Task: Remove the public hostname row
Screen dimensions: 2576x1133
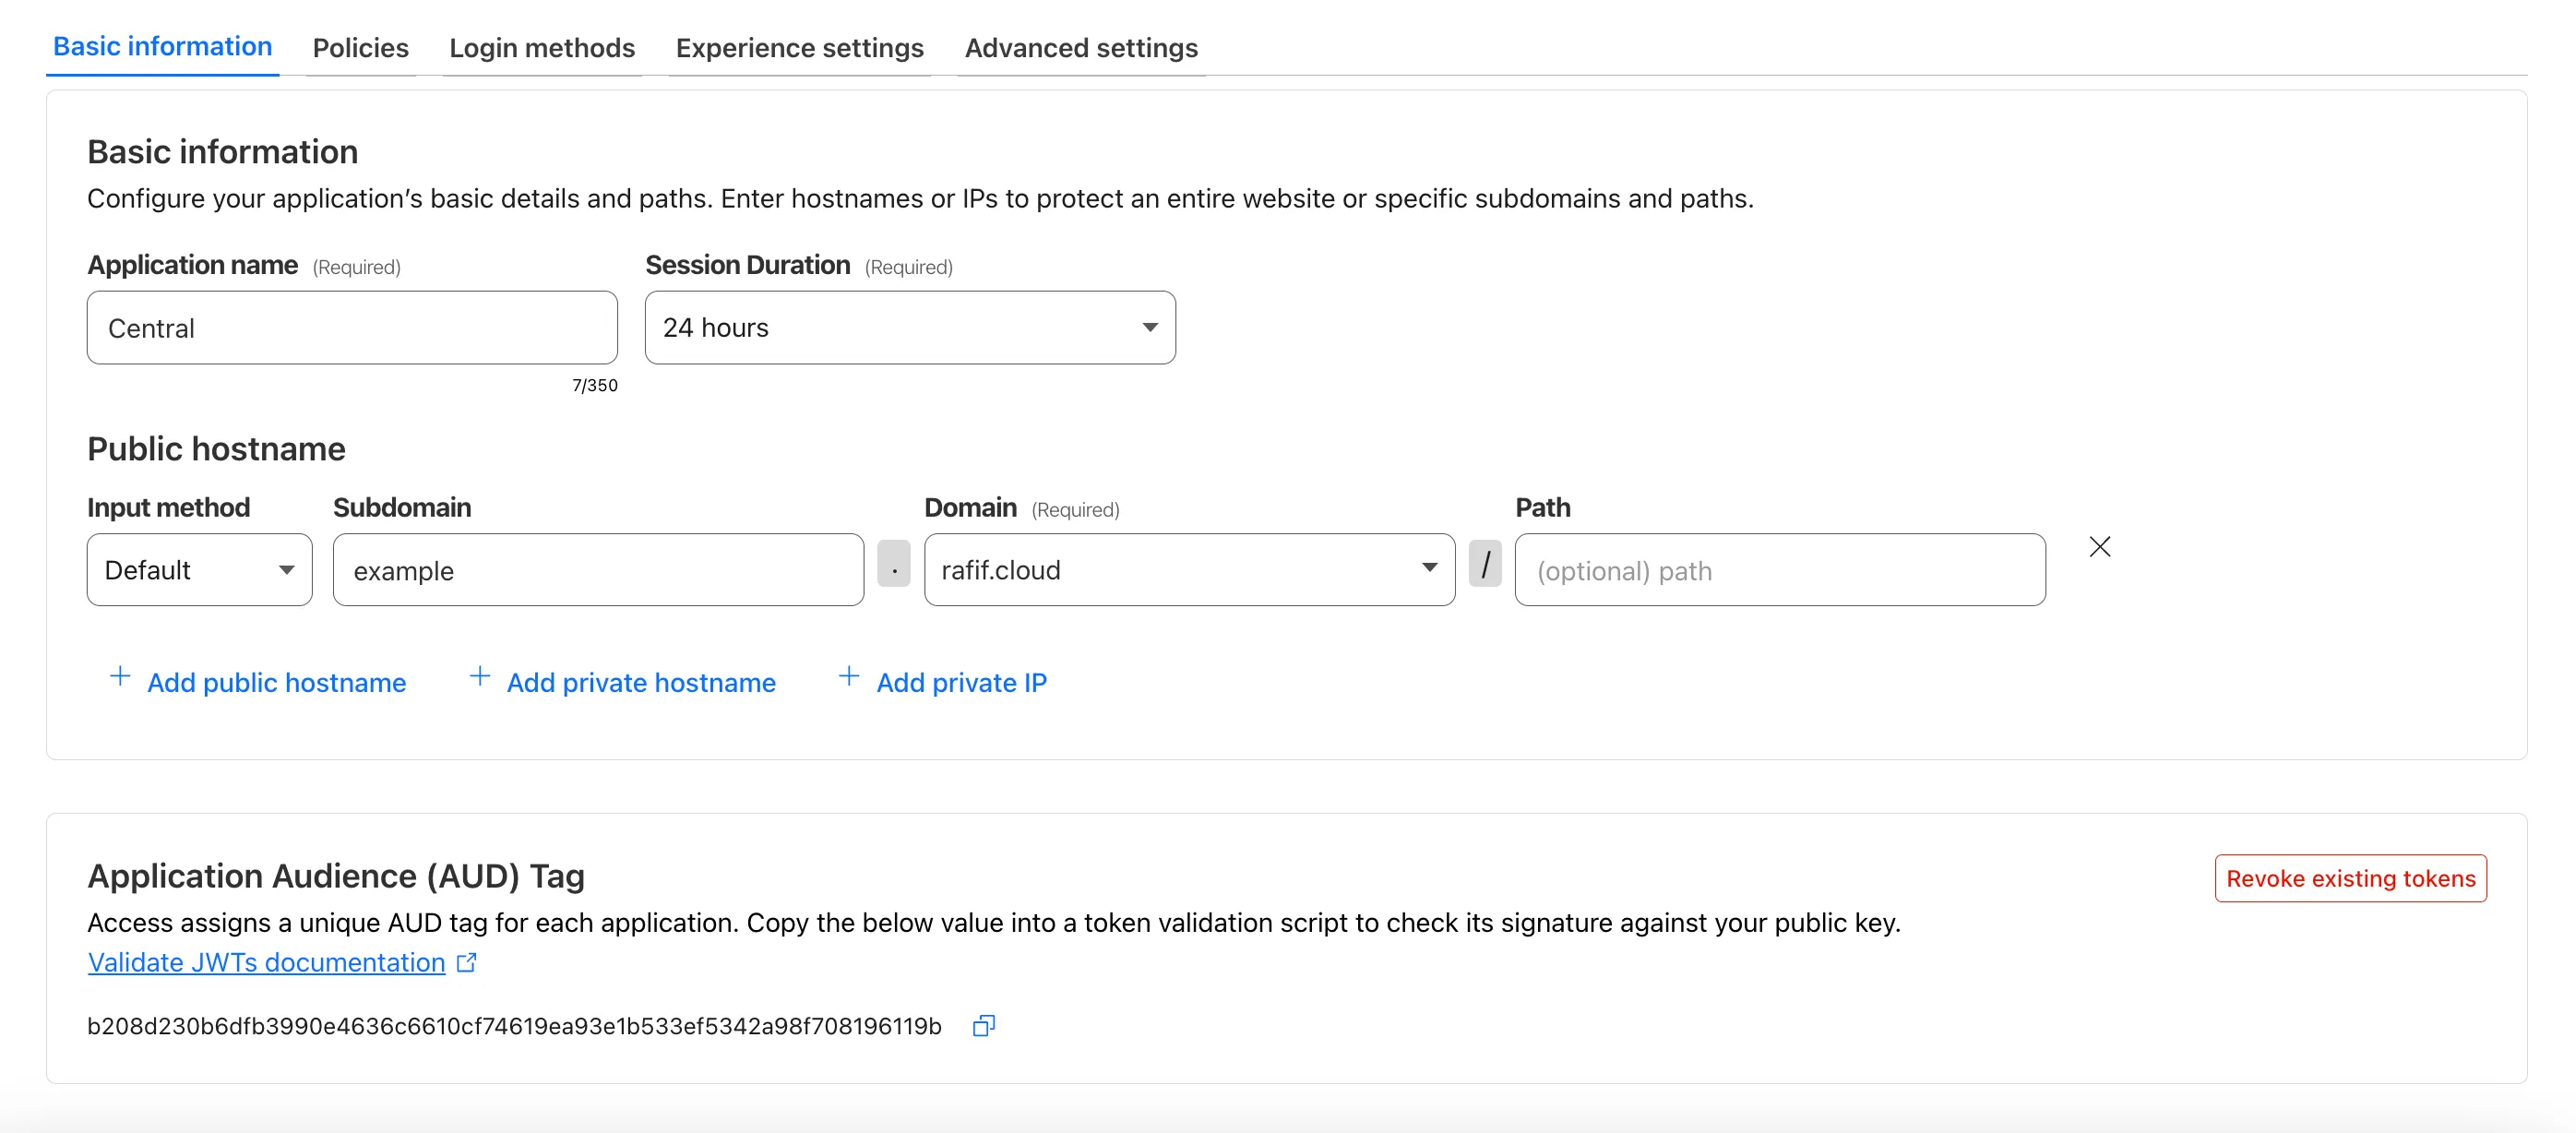Action: point(2099,547)
